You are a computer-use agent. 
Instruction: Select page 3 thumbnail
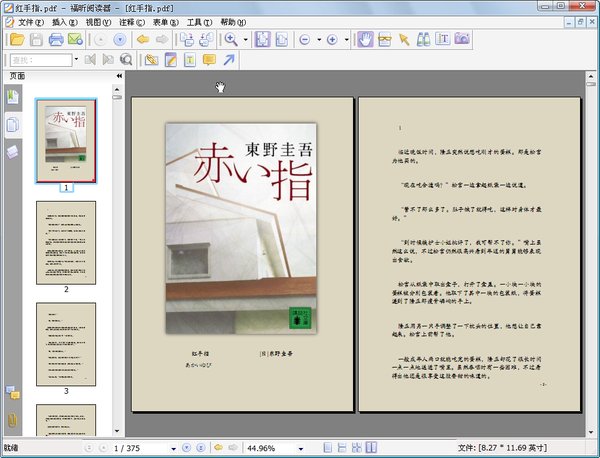[x=66, y=343]
